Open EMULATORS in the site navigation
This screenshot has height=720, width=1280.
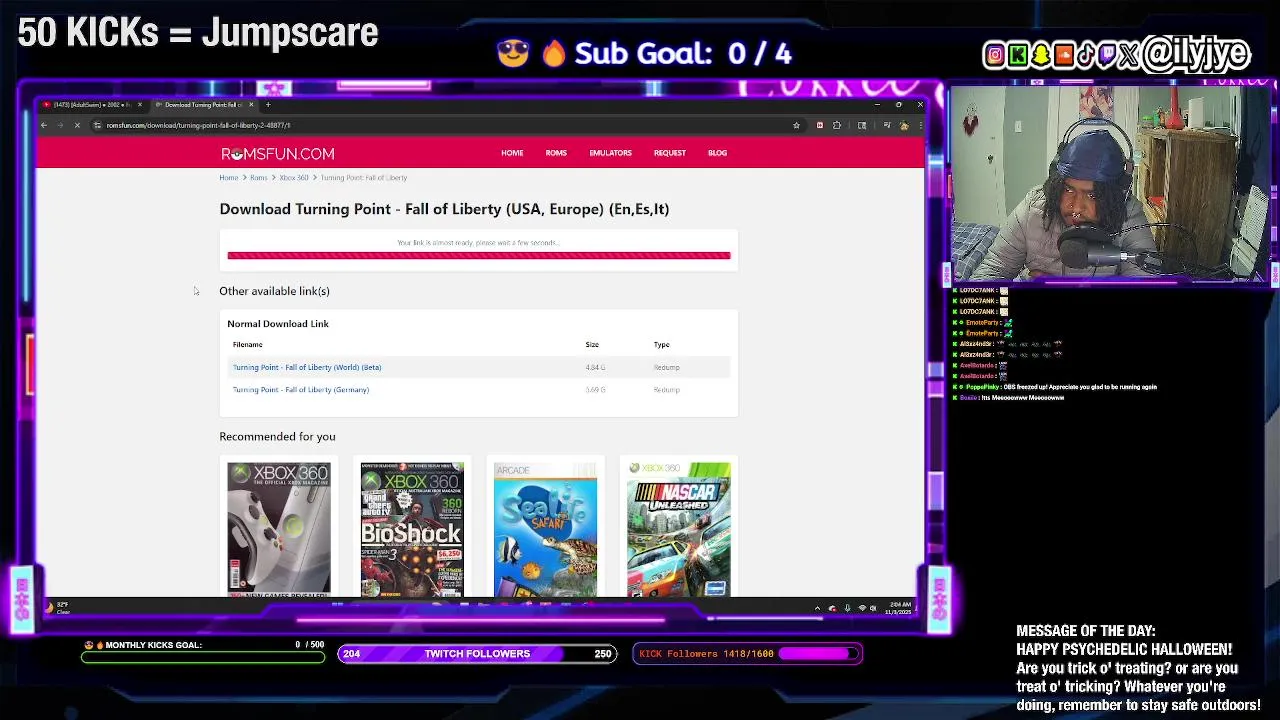pyautogui.click(x=610, y=153)
